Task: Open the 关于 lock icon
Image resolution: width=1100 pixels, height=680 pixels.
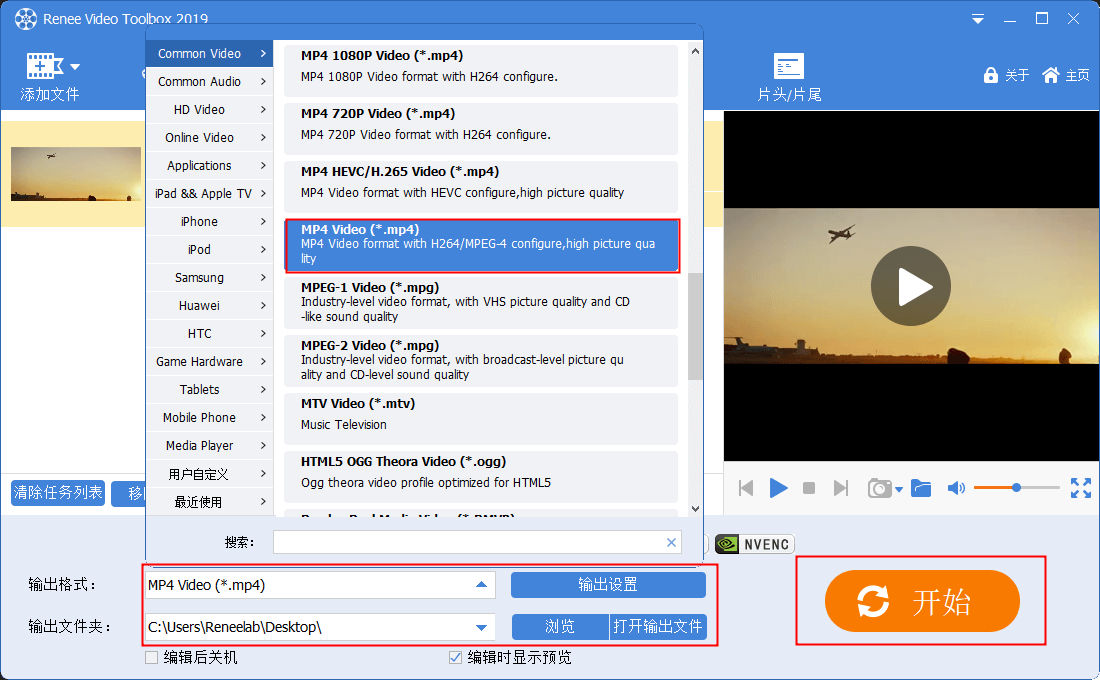Action: (990, 75)
